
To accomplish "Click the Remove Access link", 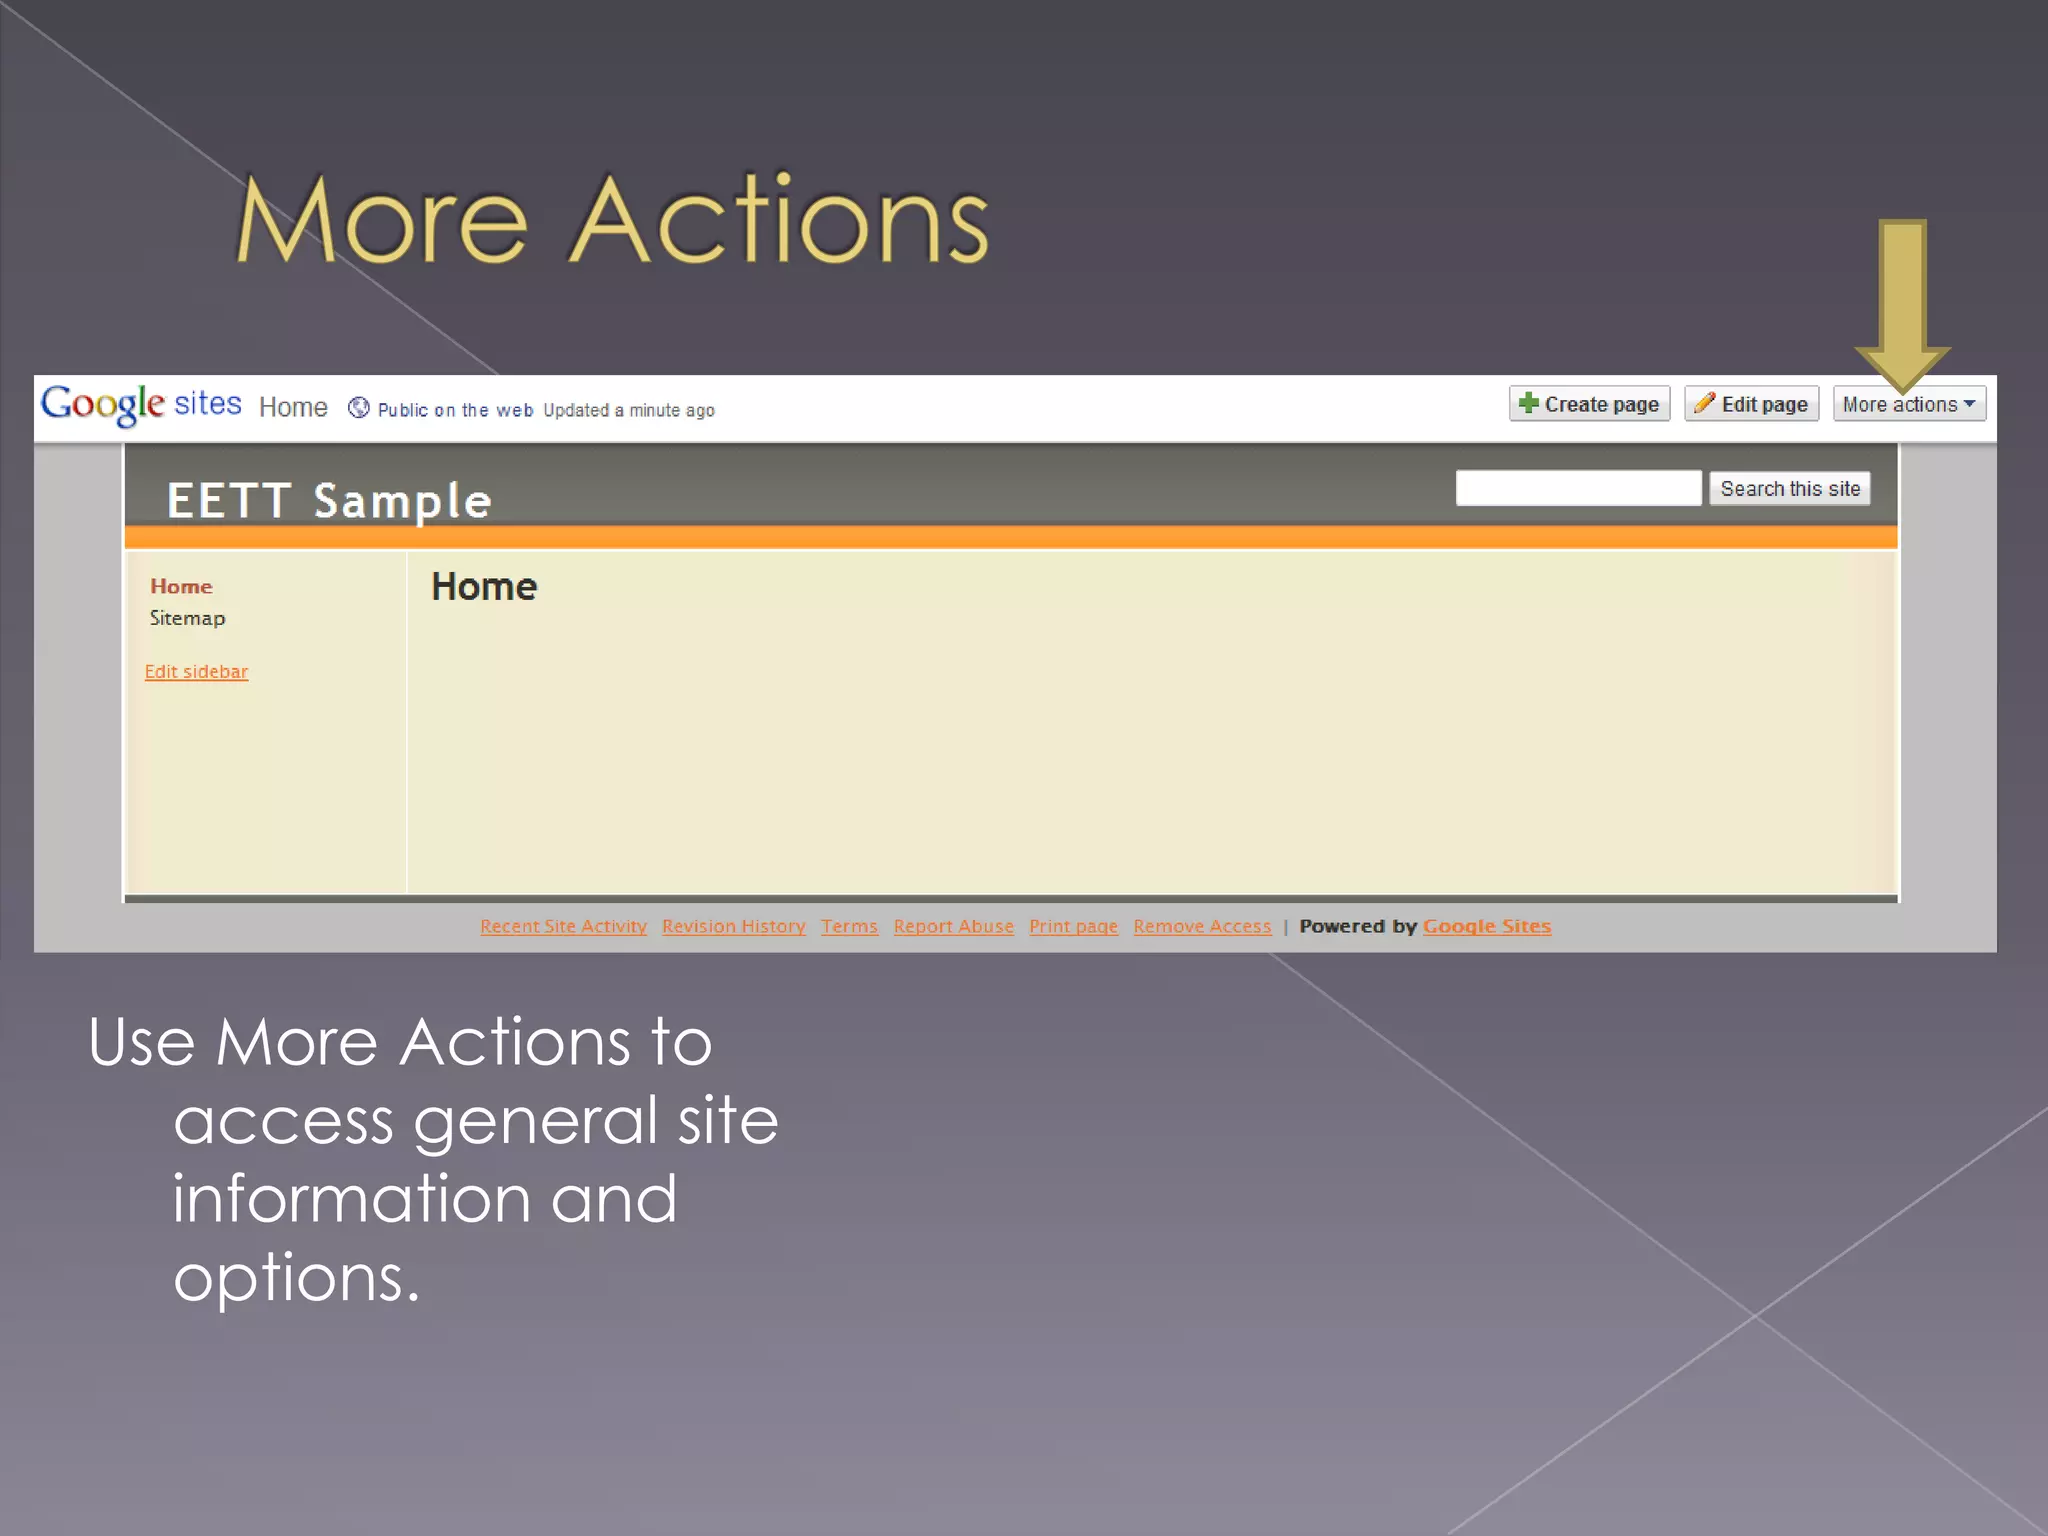I will [1202, 926].
